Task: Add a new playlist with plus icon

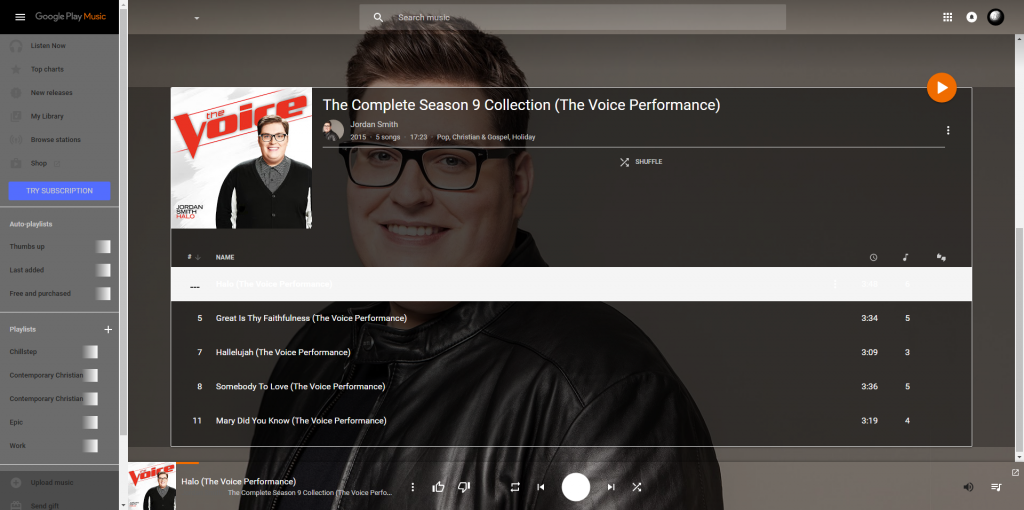Action: point(108,330)
